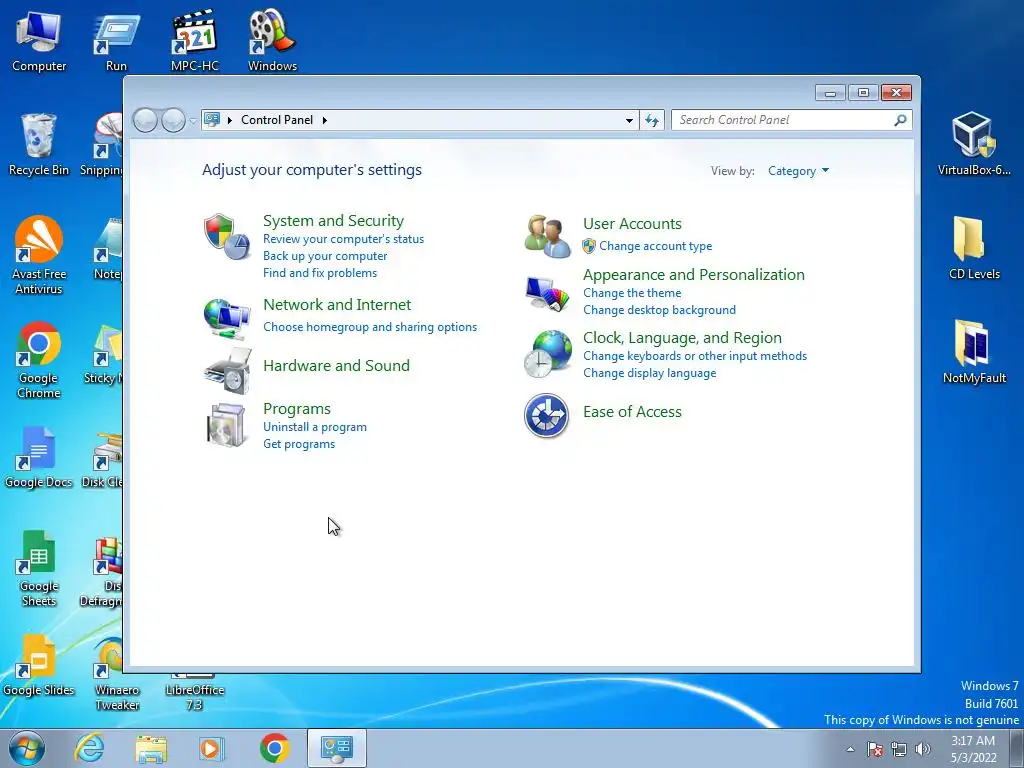Image resolution: width=1024 pixels, height=768 pixels.
Task: Open the Windows Start button
Action: tap(27, 748)
